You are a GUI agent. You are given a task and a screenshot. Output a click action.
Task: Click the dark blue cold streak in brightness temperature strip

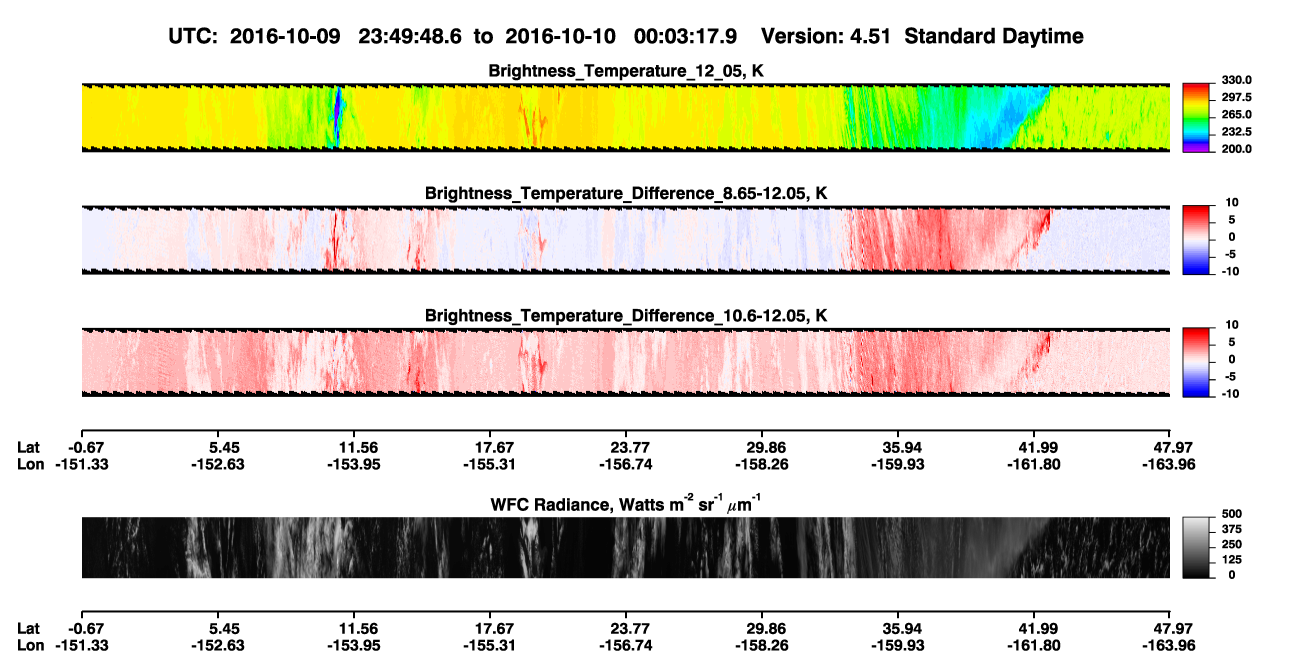point(337,117)
